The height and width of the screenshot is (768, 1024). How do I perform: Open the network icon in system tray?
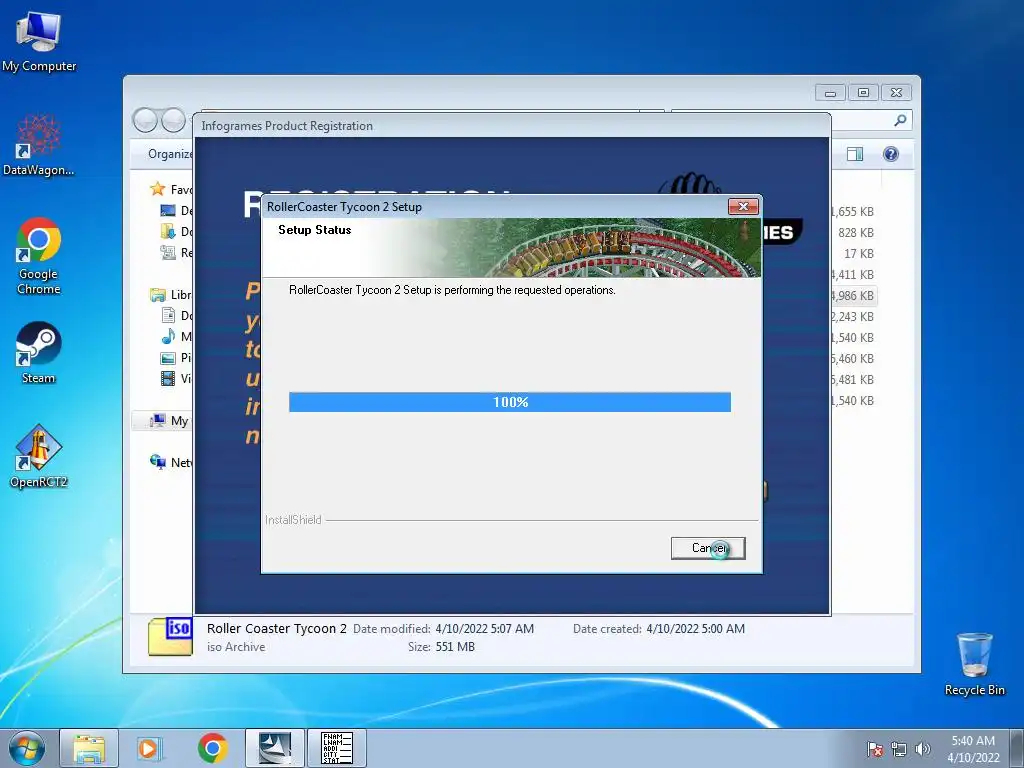pos(899,749)
